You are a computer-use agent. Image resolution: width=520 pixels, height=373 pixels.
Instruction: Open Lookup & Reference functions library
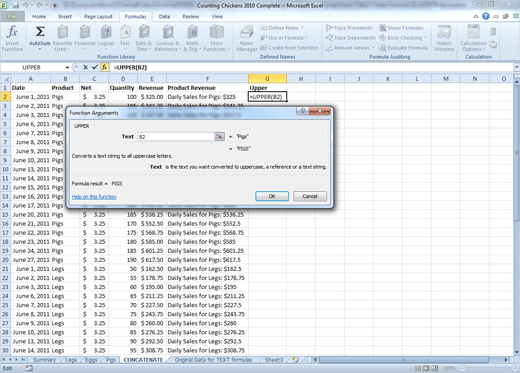168,38
